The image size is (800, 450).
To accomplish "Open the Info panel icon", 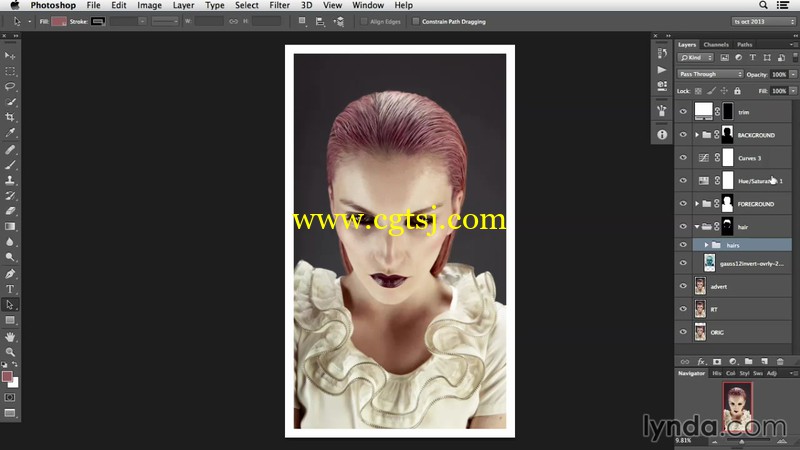I will point(662,135).
